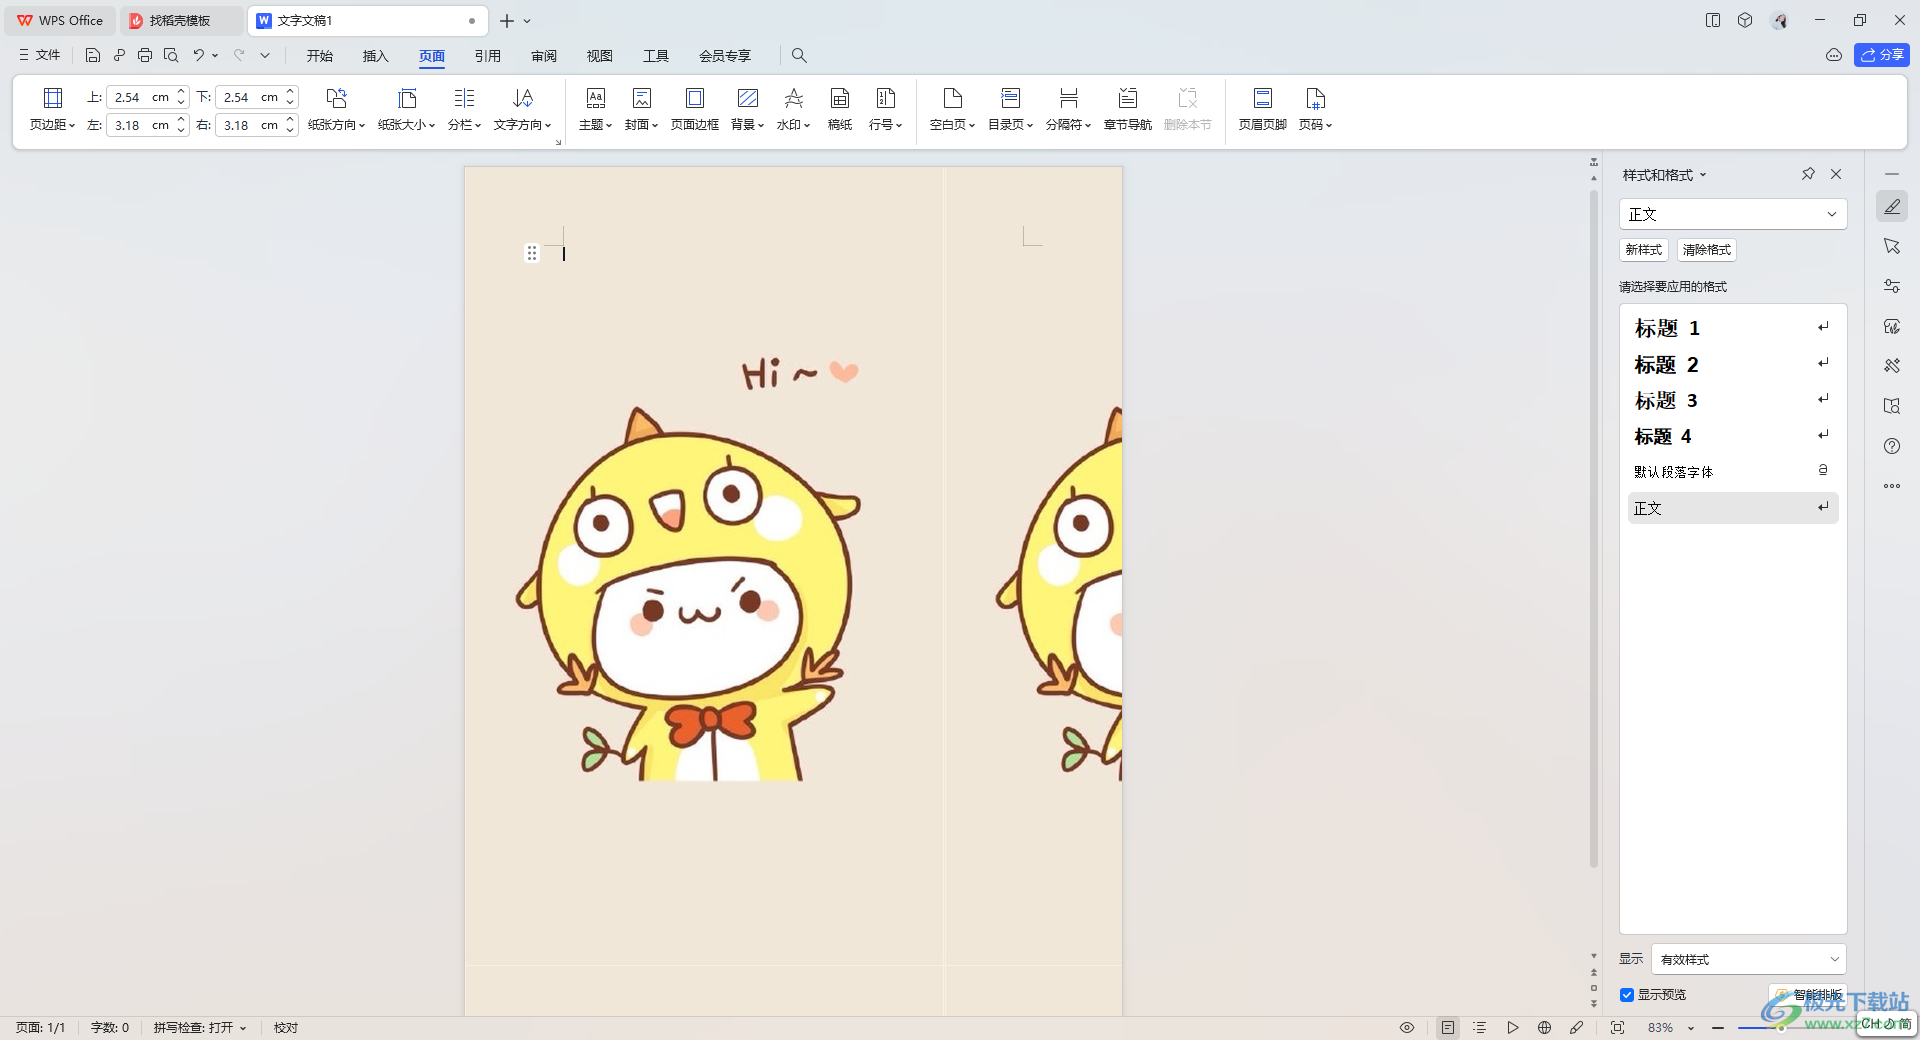Pin the 样式和格式 panel

[1808, 174]
